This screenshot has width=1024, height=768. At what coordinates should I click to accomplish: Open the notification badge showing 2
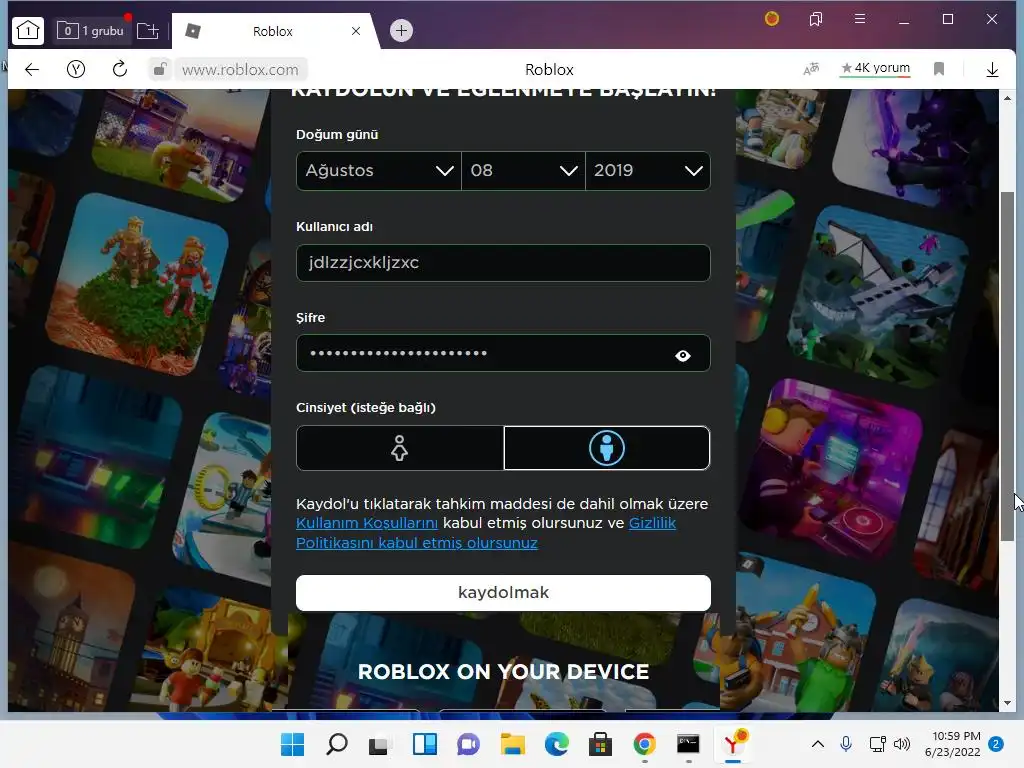point(996,744)
